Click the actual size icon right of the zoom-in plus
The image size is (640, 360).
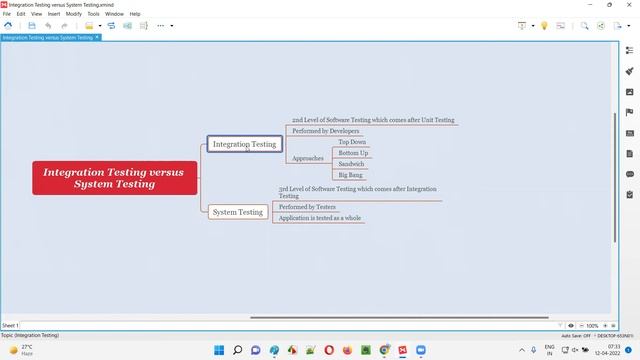point(613,326)
